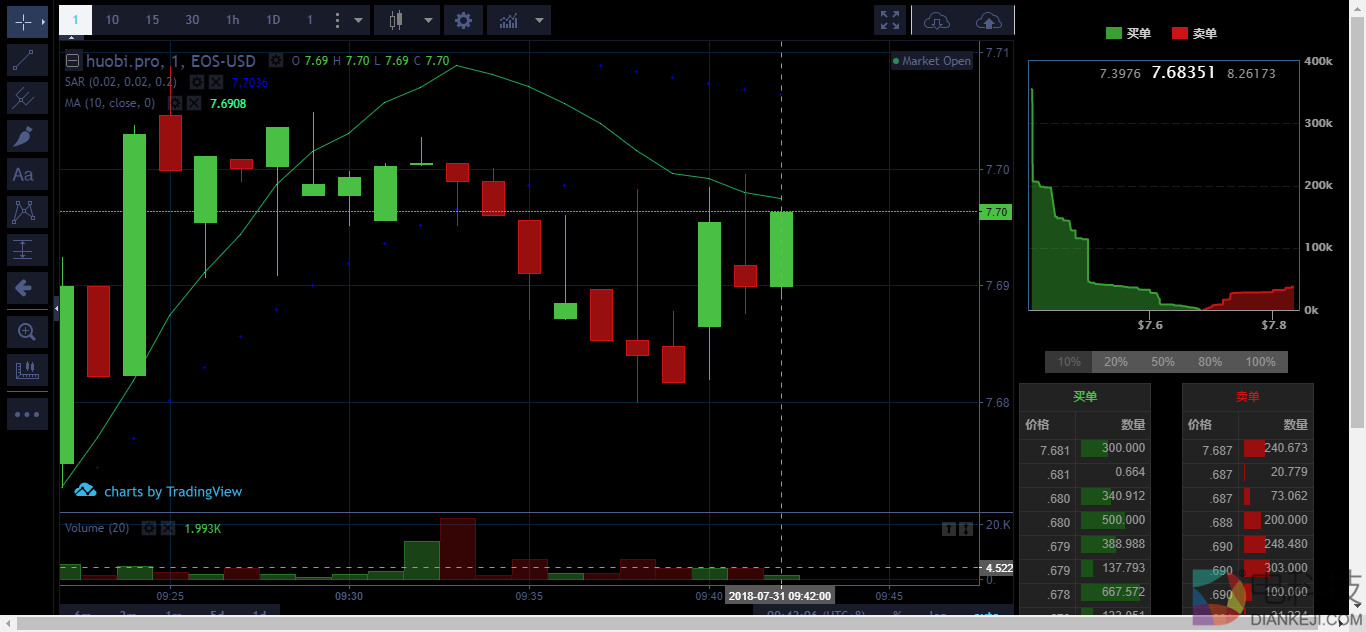This screenshot has height=632, width=1366.
Task: Open settings for the MA indicator
Action: 176,103
